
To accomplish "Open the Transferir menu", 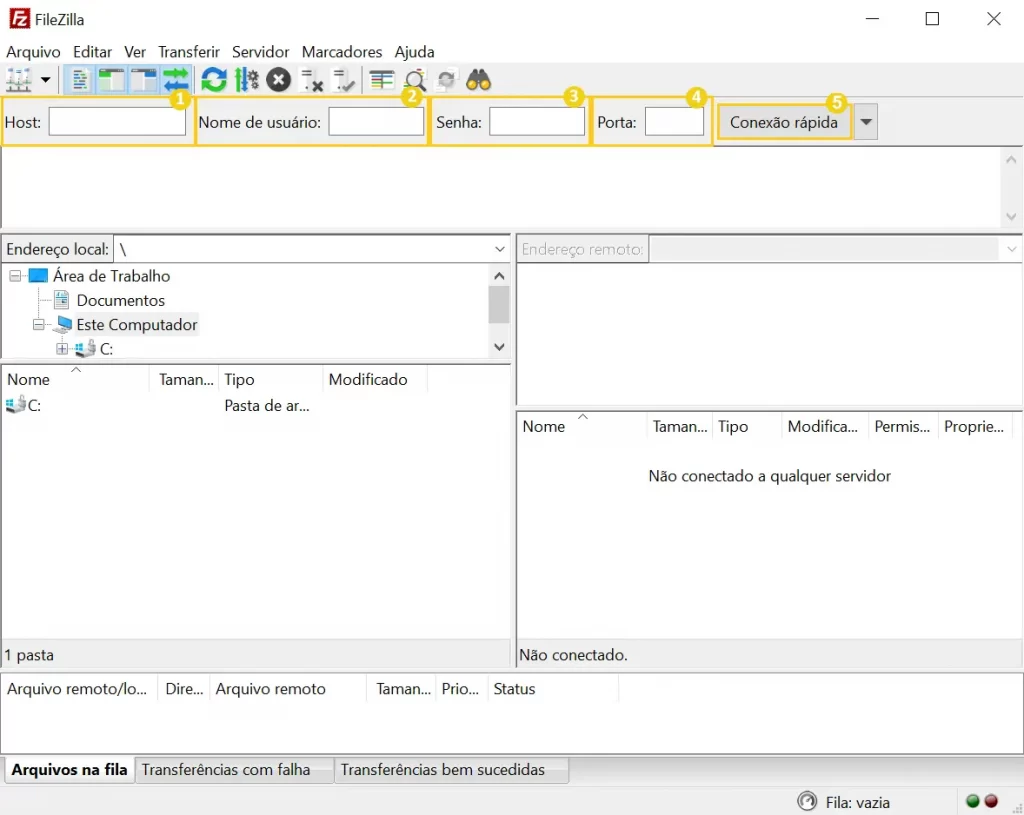I will (x=189, y=52).
